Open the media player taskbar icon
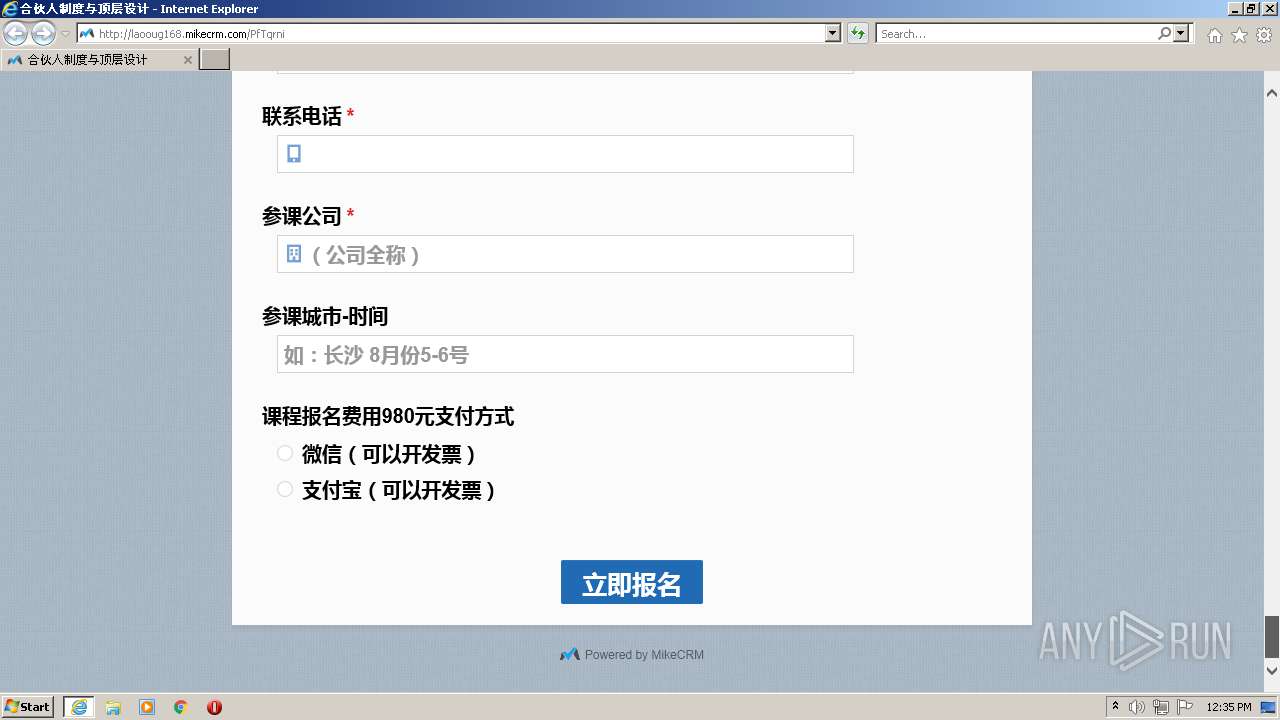This screenshot has height=720, width=1280. pyautogui.click(x=147, y=707)
